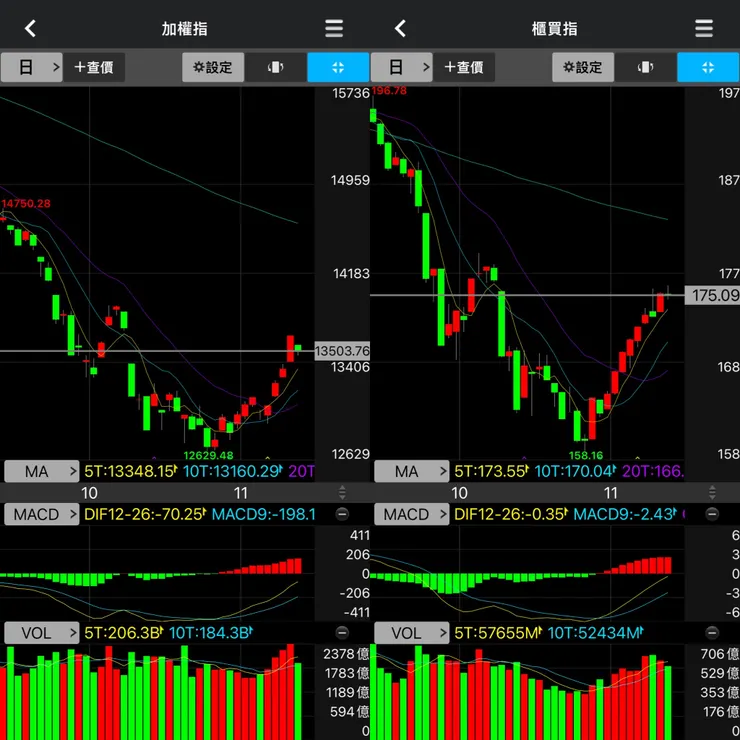This screenshot has height=740, width=740.
Task: Tap +查價 on 櫃買指 panel
Action: click(x=464, y=67)
